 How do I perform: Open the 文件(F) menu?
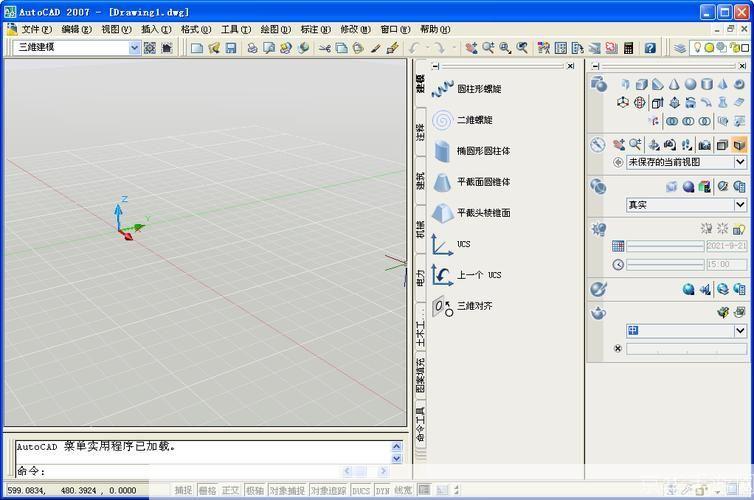(37, 29)
